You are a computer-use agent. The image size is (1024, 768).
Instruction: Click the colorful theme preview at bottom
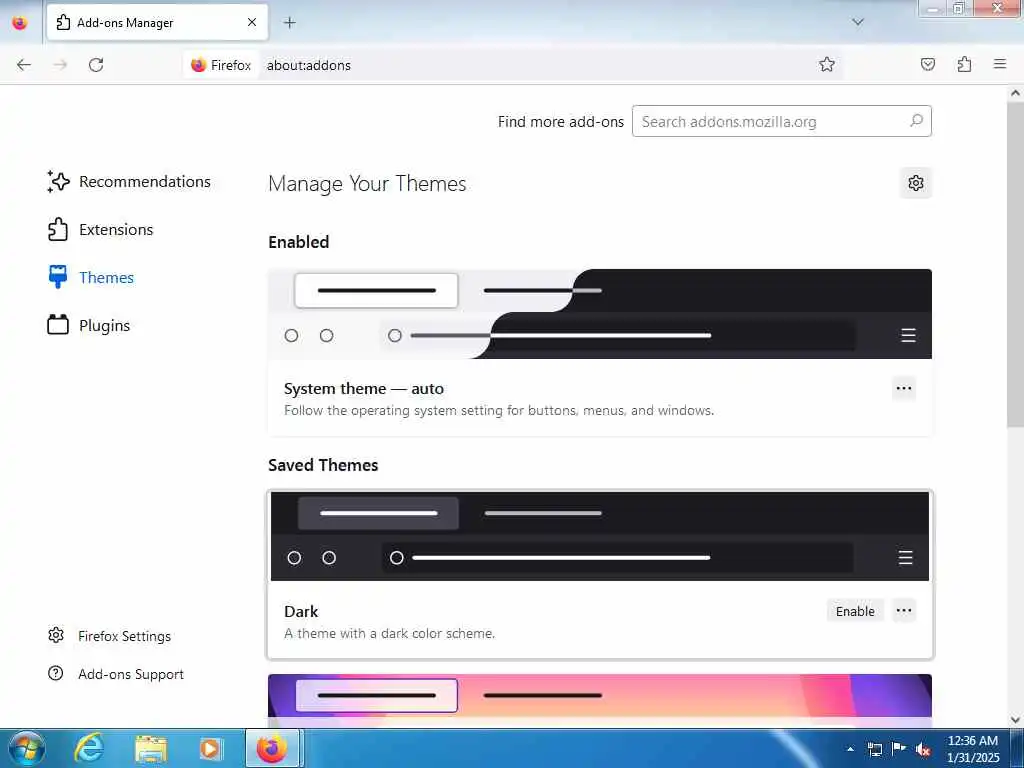point(600,700)
